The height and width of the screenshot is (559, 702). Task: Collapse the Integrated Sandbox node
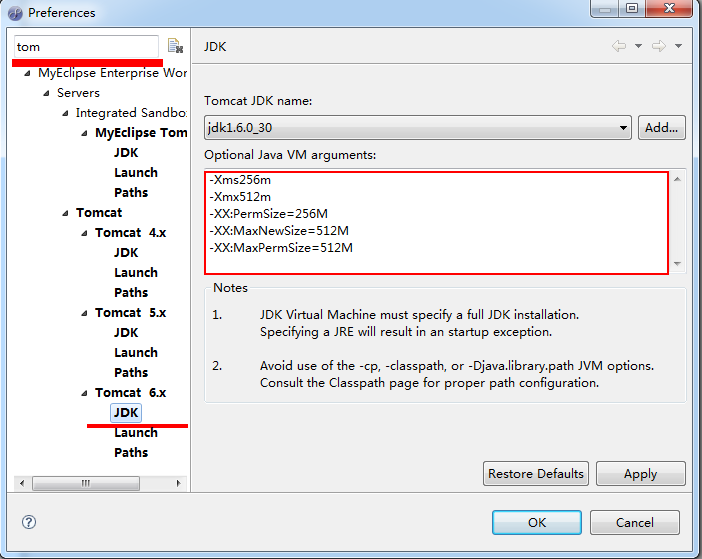(65, 113)
